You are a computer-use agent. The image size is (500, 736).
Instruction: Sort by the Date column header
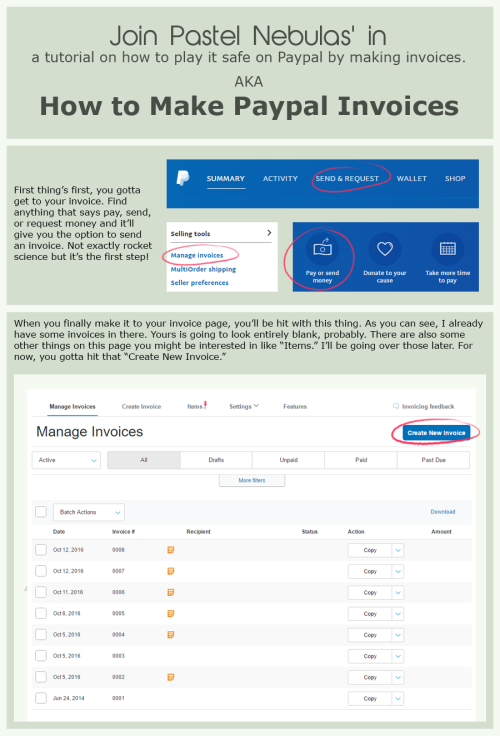(x=59, y=531)
